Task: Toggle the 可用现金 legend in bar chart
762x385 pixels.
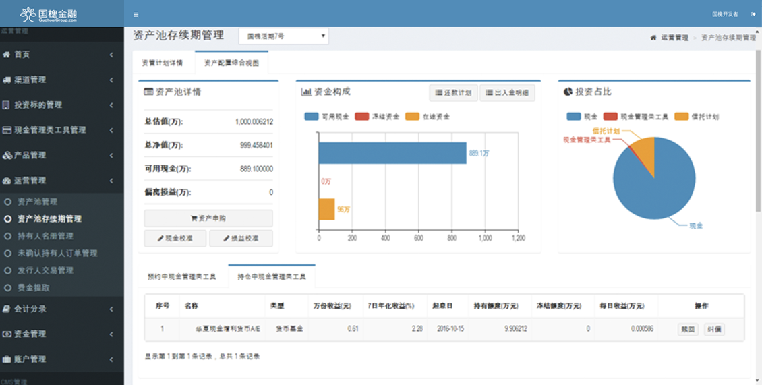Action: click(327, 117)
